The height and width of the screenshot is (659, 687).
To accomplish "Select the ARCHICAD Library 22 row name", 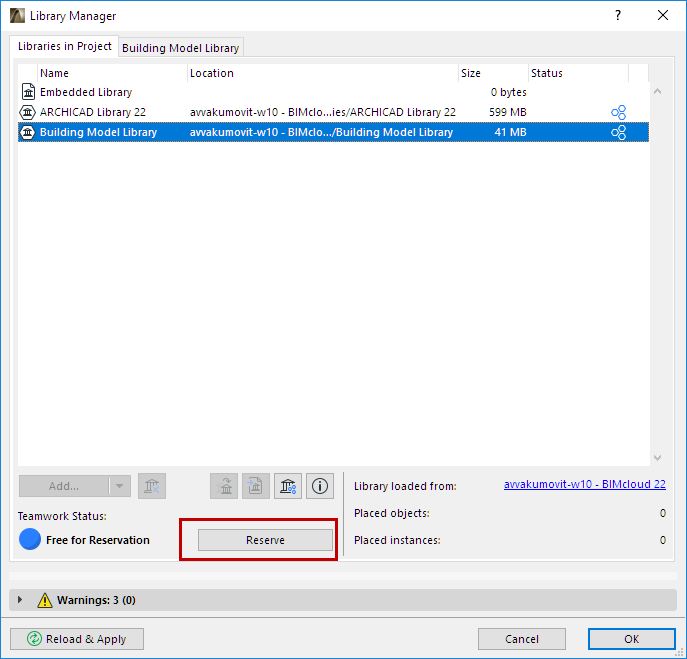I will point(93,112).
